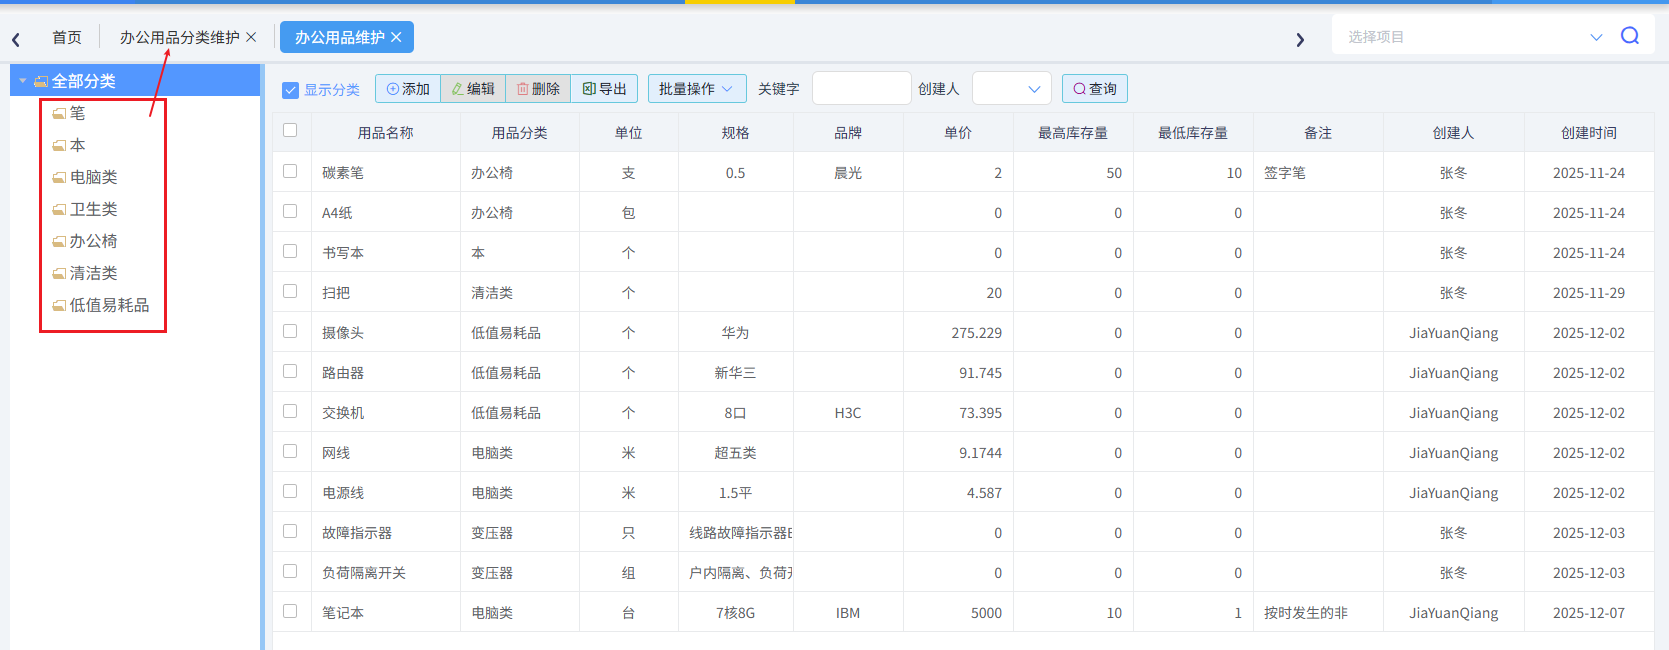Click the 导出 button

(604, 89)
